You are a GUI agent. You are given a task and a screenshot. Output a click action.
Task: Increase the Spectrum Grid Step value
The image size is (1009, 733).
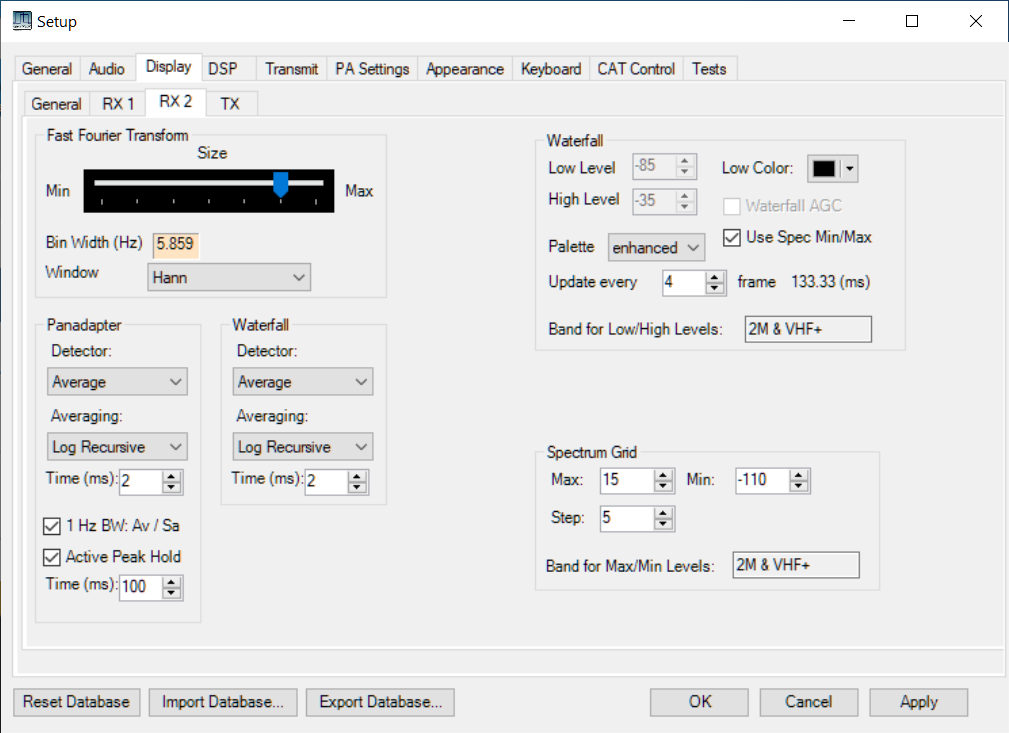point(664,513)
